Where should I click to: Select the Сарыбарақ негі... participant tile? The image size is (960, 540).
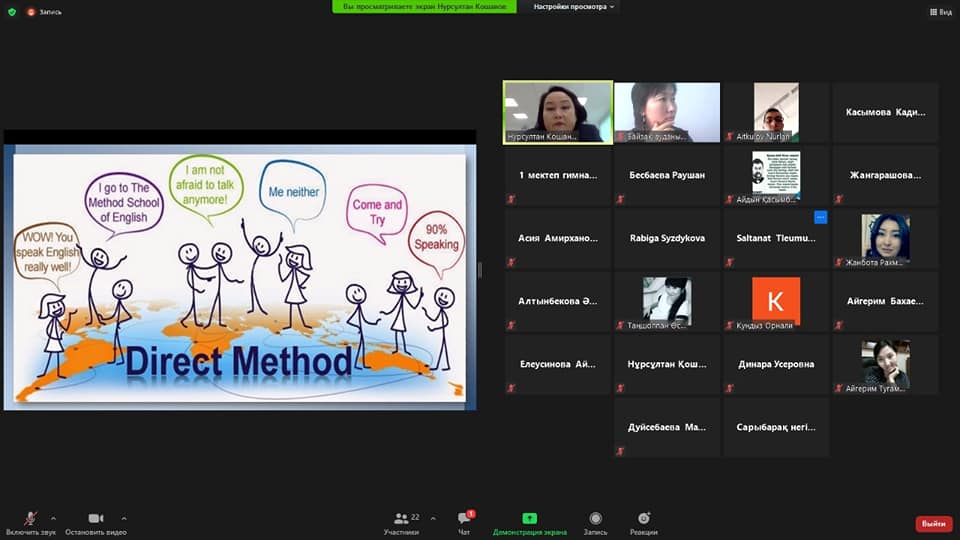776,427
